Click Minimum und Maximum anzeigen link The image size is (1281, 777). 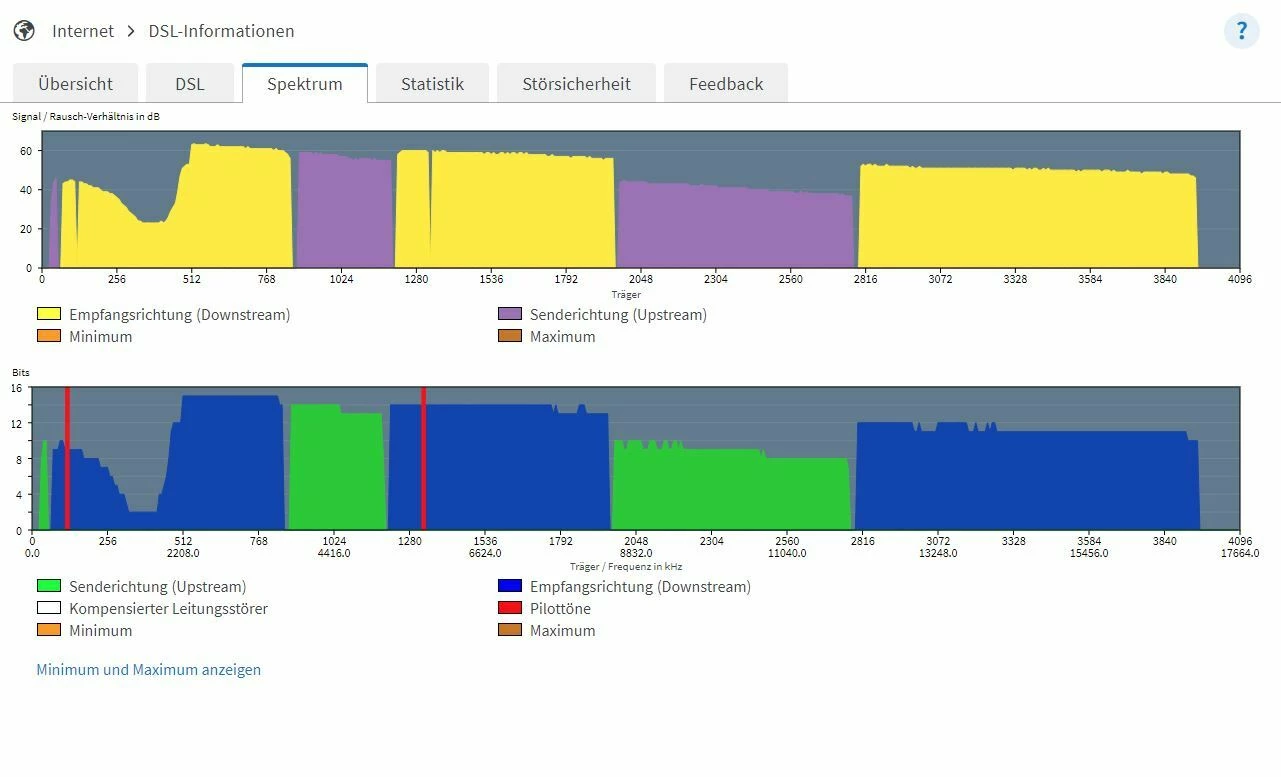click(148, 670)
